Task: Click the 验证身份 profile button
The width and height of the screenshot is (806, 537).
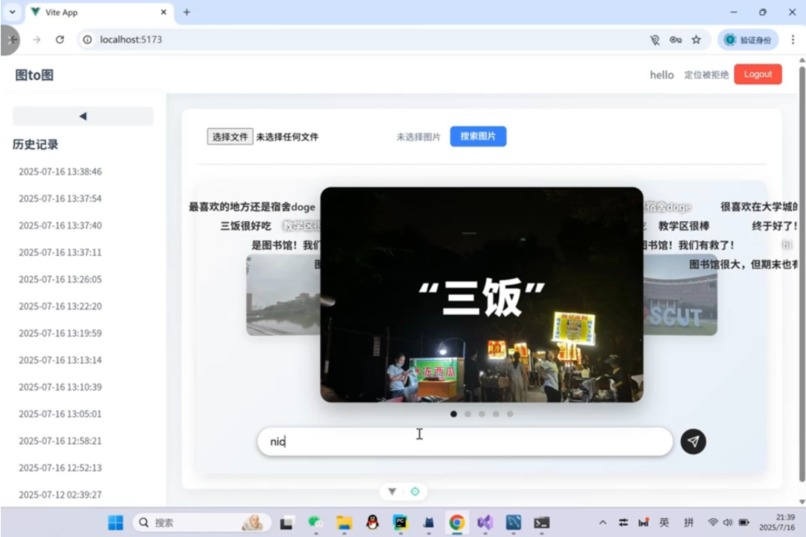Action: (748, 40)
